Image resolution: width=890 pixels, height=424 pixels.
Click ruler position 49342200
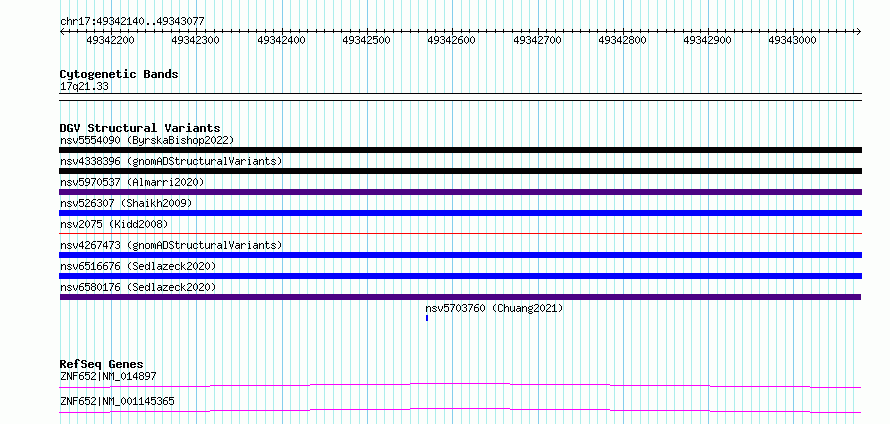point(110,40)
